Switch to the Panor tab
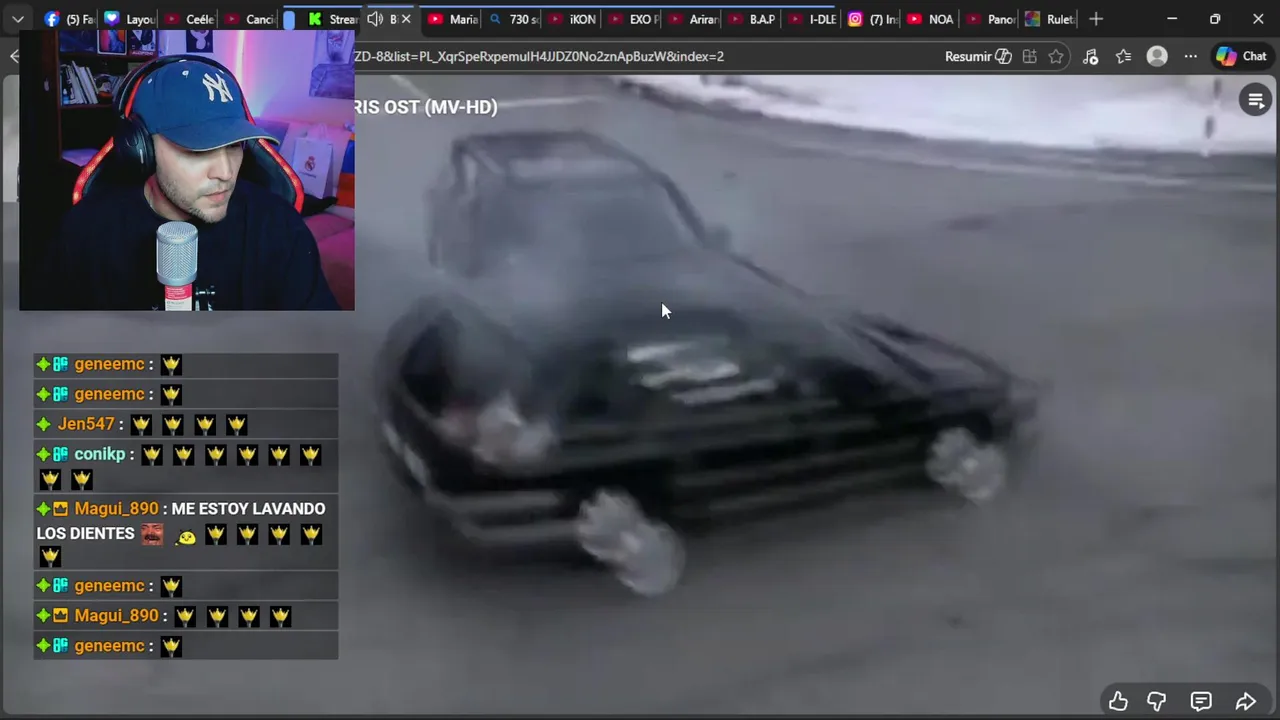Screen dimensions: 1280x720 click(990, 19)
